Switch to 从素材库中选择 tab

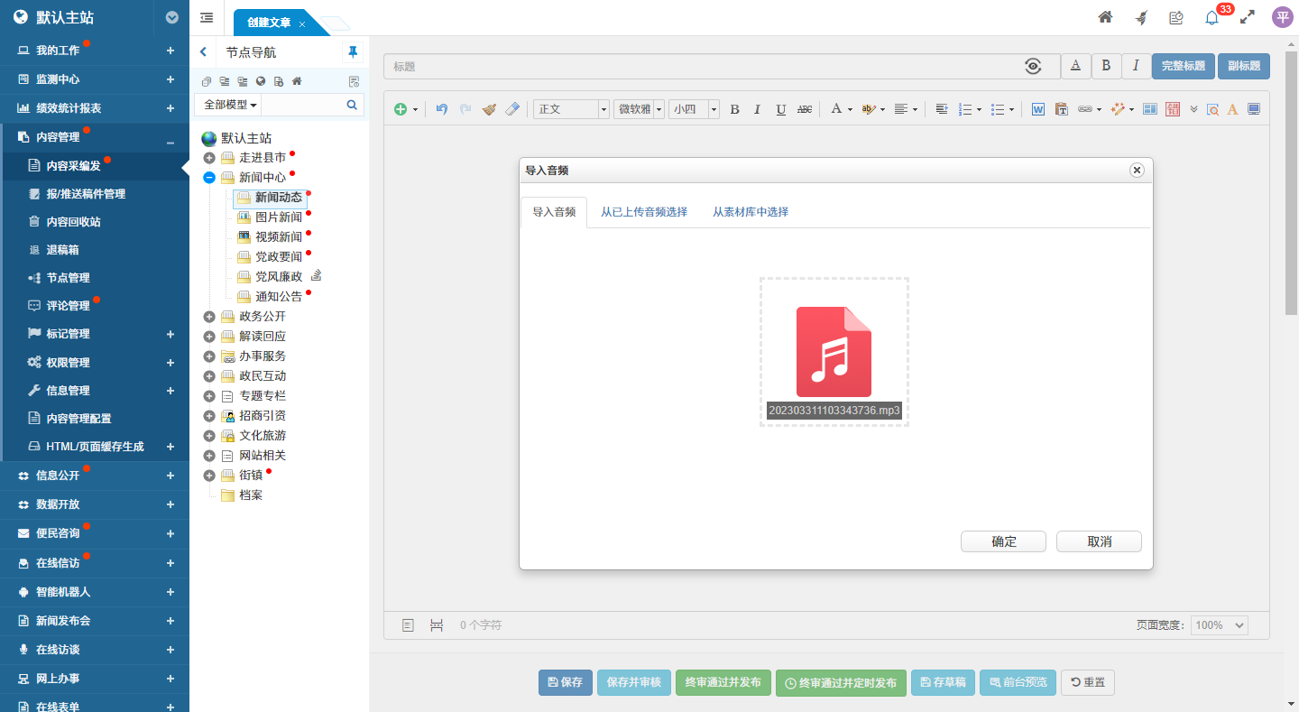click(x=750, y=212)
